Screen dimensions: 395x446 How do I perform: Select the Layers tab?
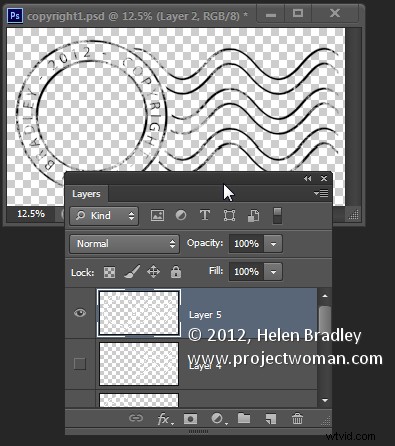(x=86, y=194)
